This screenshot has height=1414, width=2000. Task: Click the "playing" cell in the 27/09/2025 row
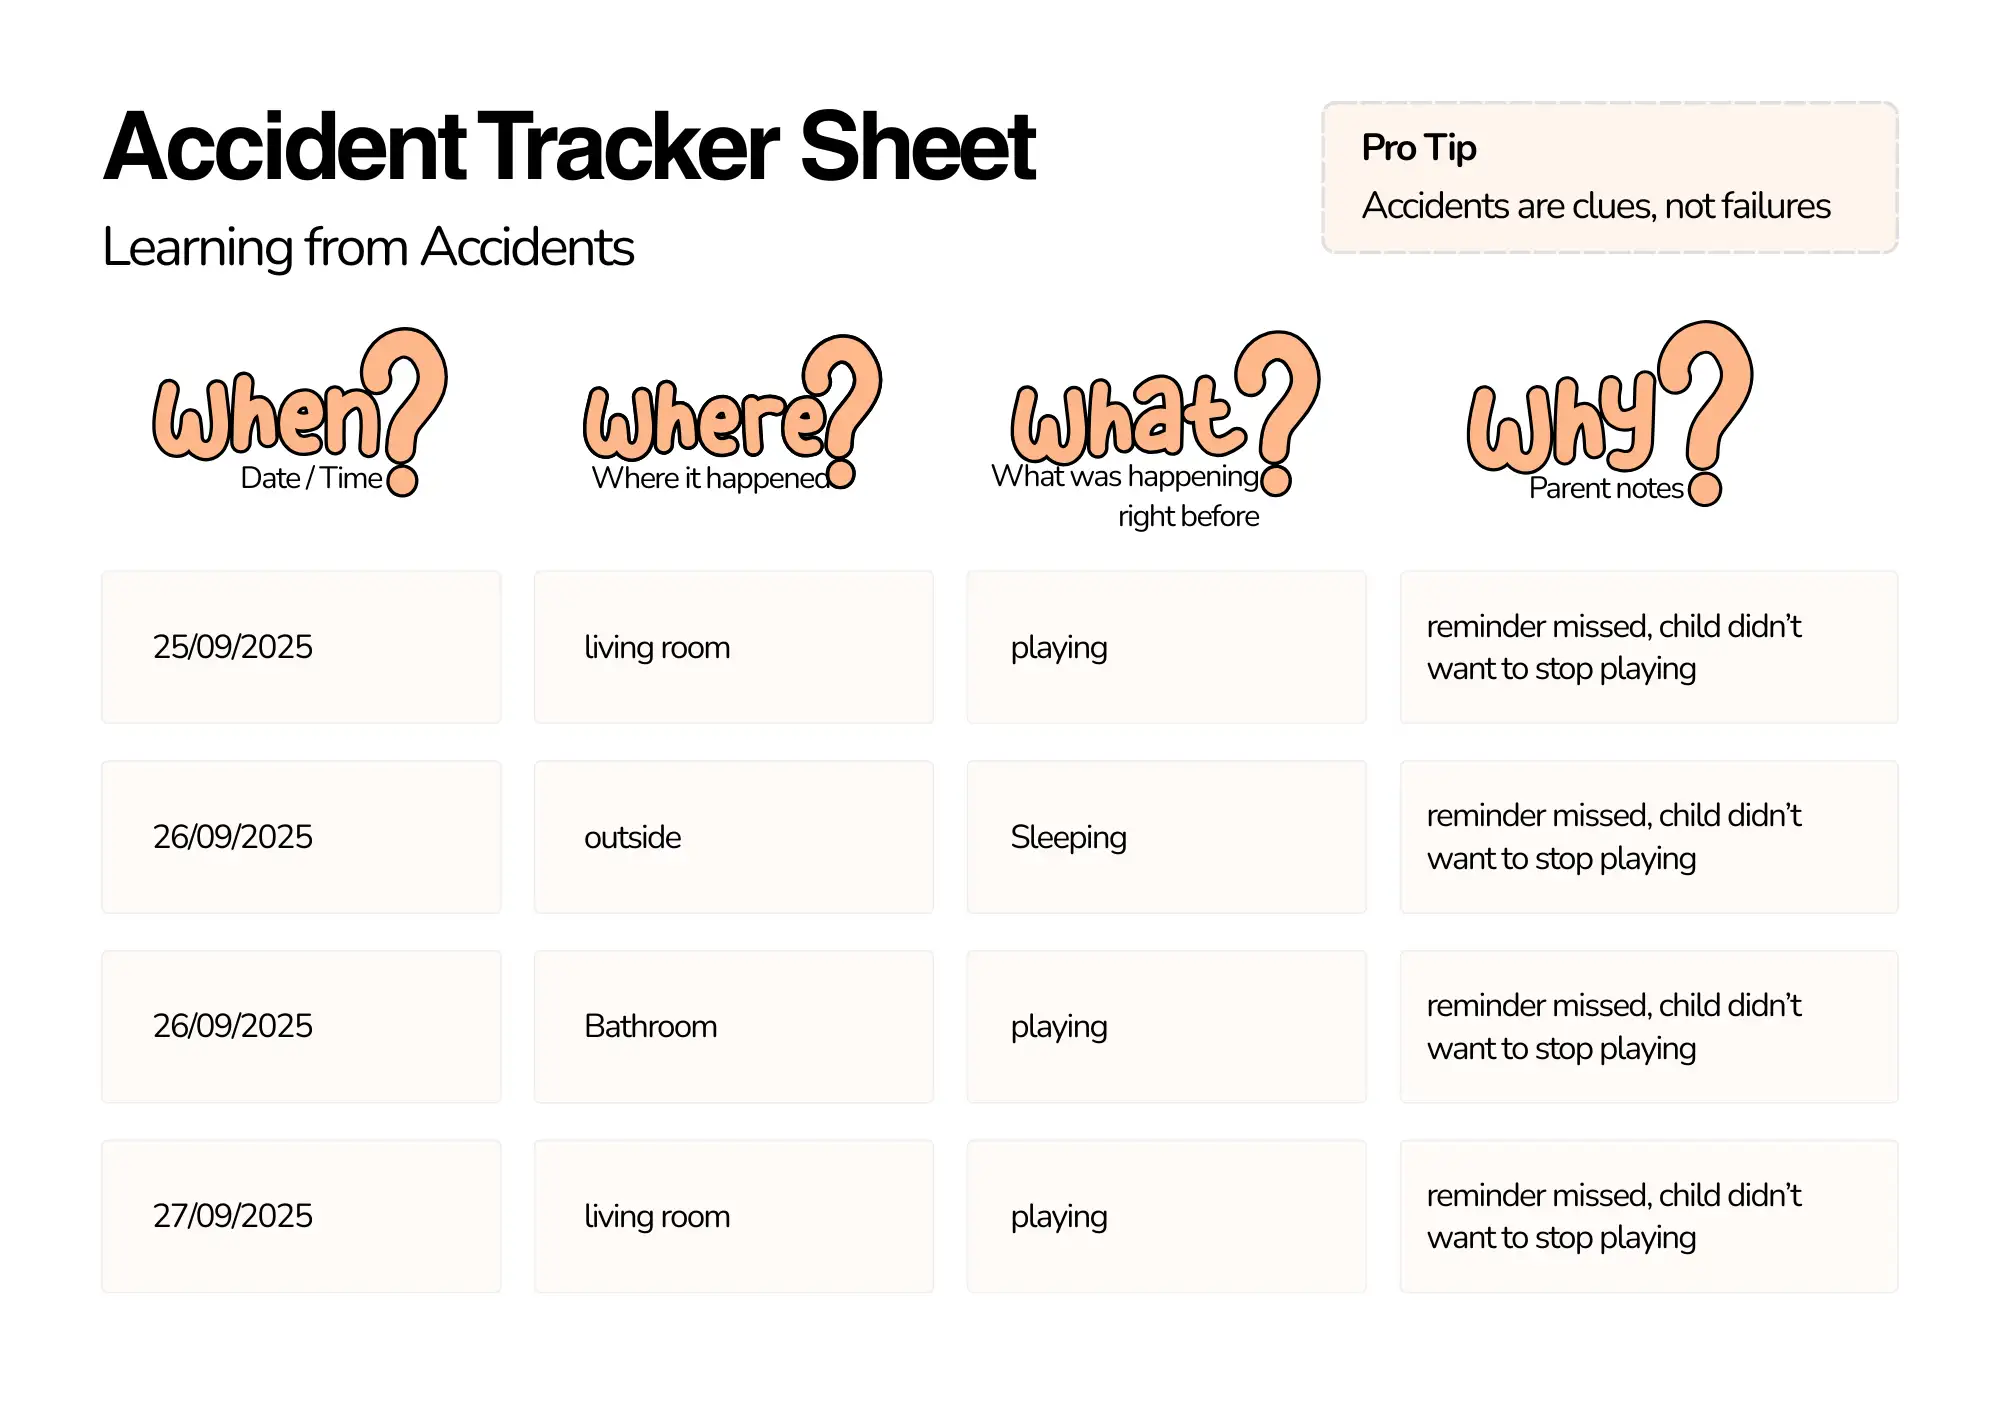click(x=1166, y=1216)
